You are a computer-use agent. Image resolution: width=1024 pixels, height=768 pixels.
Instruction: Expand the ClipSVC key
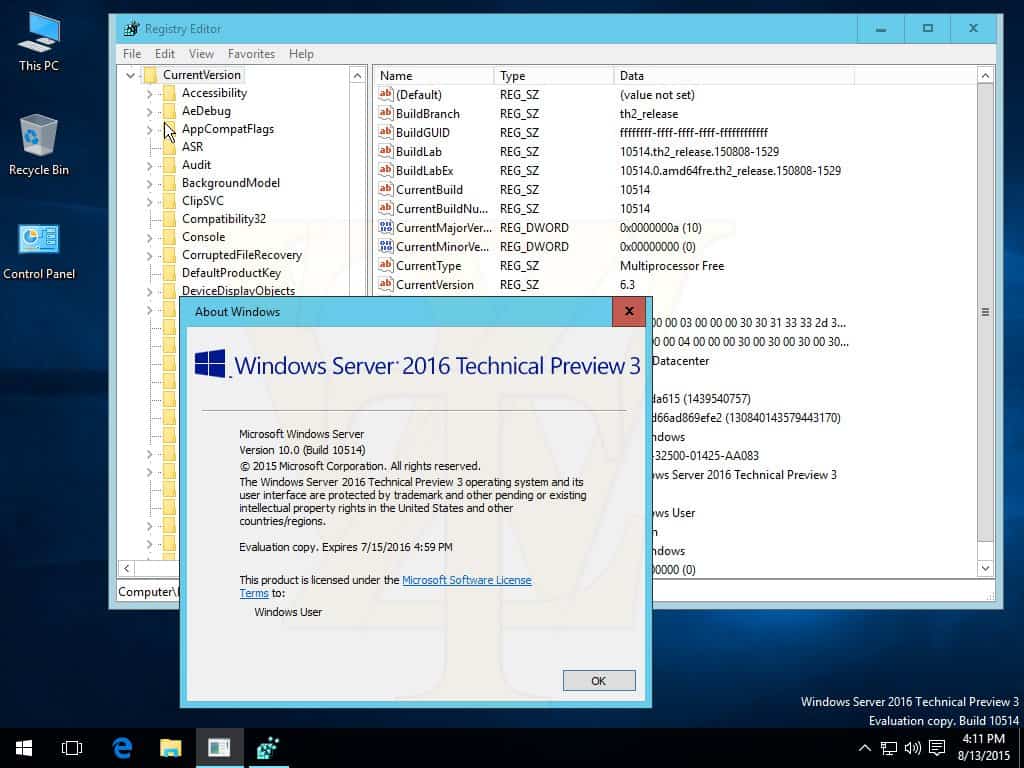pyautogui.click(x=150, y=202)
